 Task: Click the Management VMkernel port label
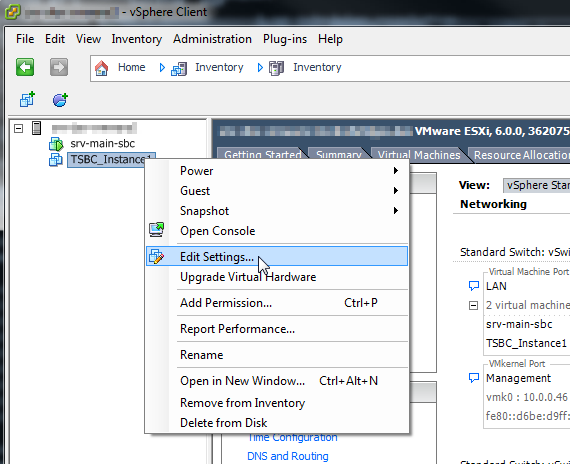(518, 378)
